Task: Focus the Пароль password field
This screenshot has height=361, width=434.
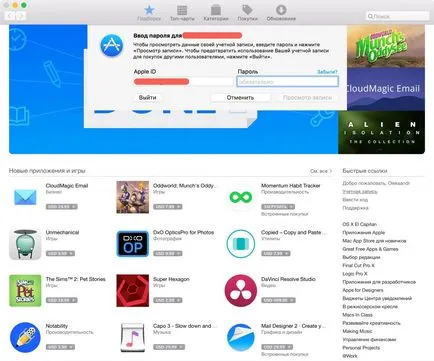Action: [x=287, y=81]
